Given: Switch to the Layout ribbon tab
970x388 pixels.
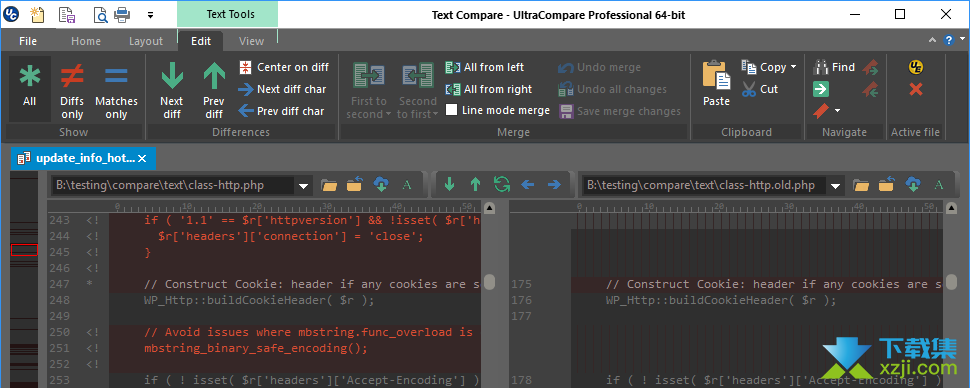Looking at the screenshot, I should point(146,41).
